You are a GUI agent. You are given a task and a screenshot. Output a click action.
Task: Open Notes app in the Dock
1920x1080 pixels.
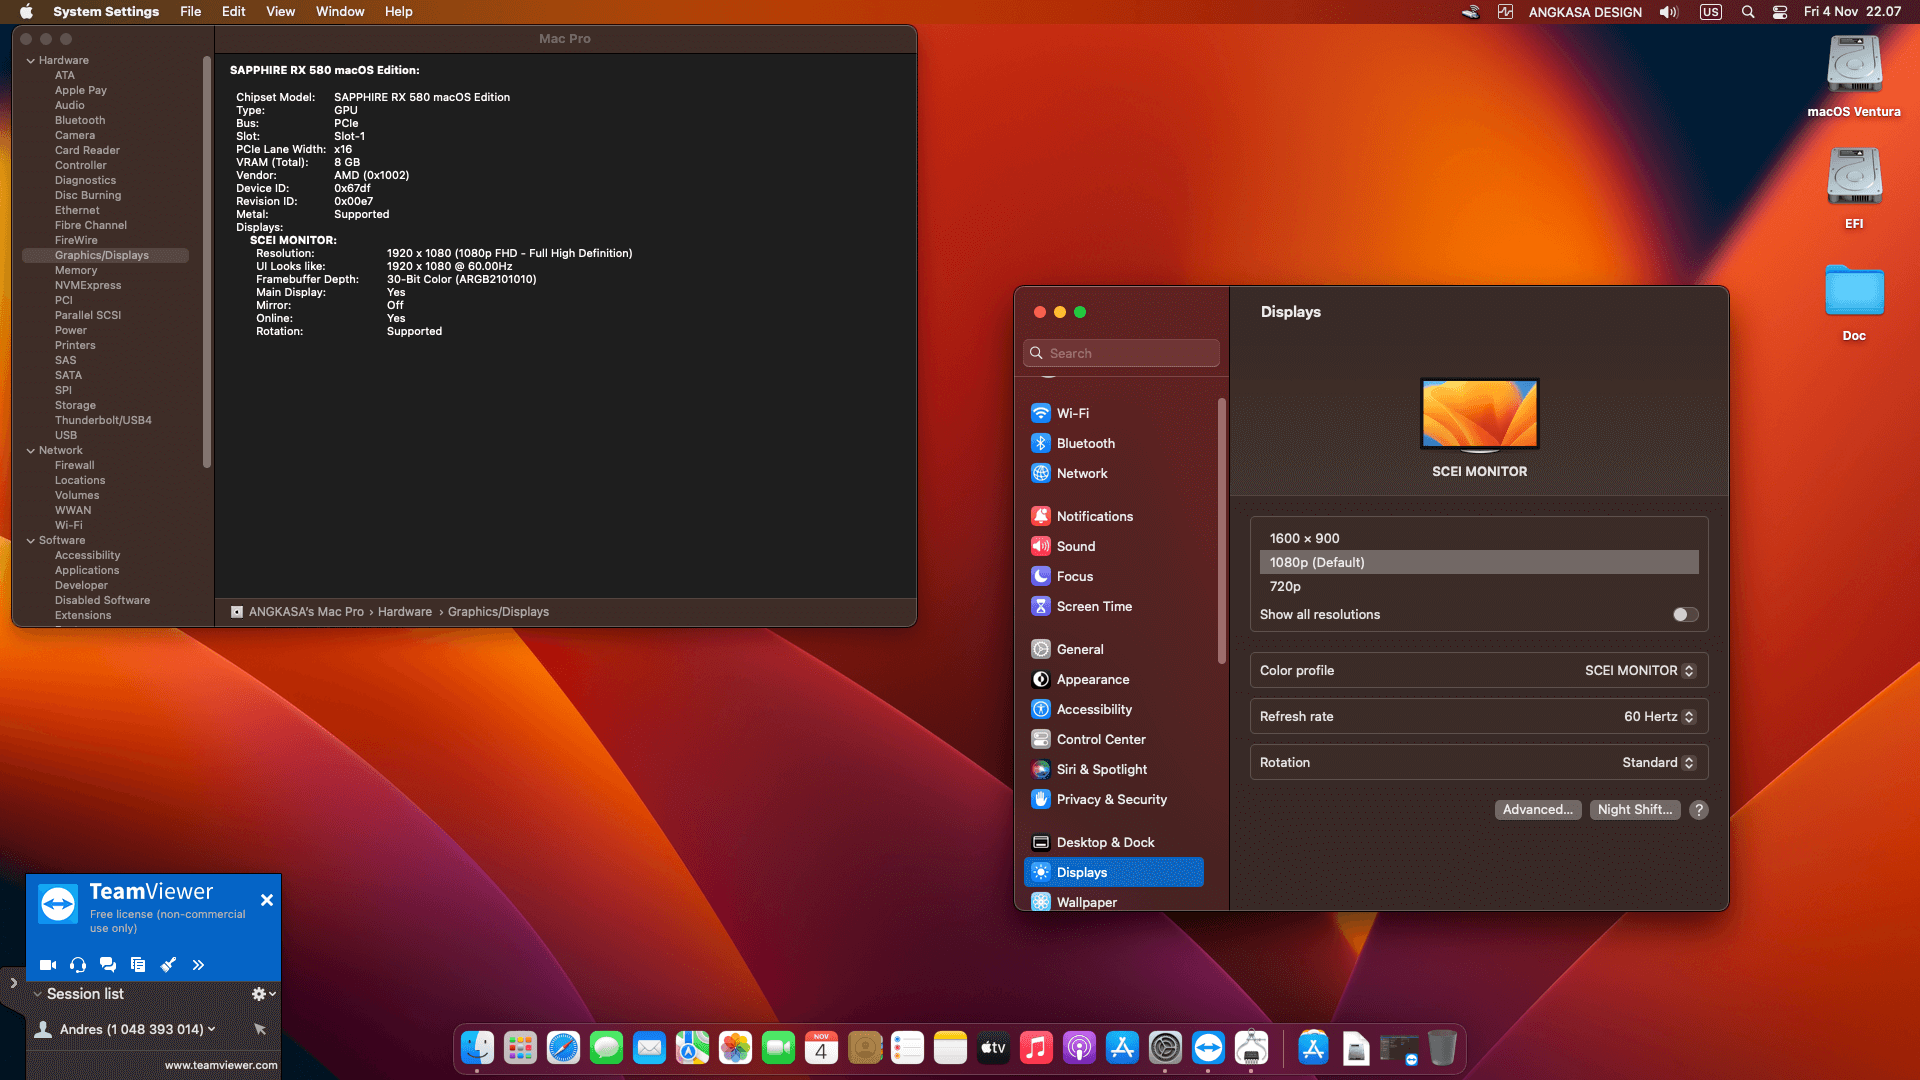click(x=950, y=1048)
